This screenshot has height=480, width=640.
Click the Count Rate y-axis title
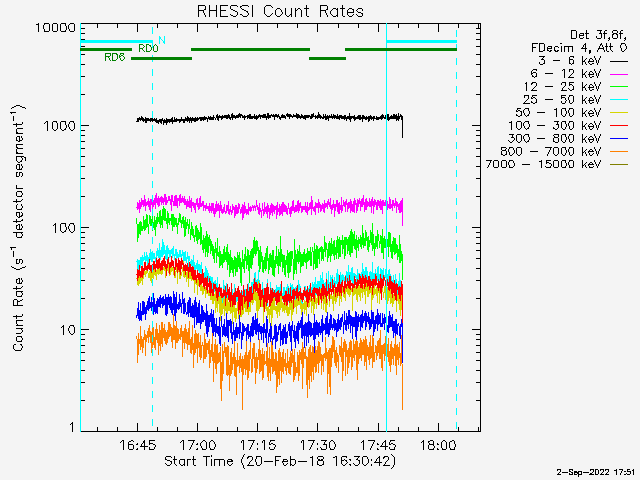[x=18, y=228]
